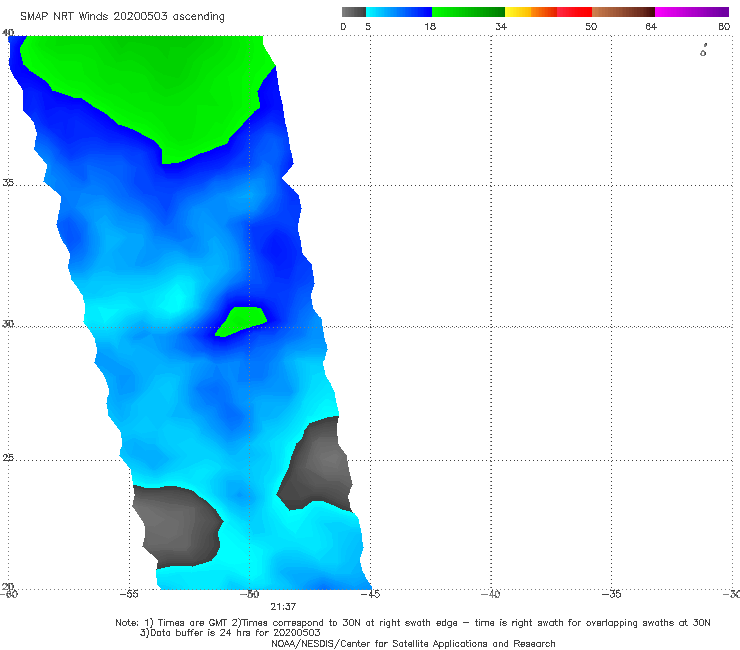Click the longitude axis label "-50"
Screen dimensions: 740x650
250,594
